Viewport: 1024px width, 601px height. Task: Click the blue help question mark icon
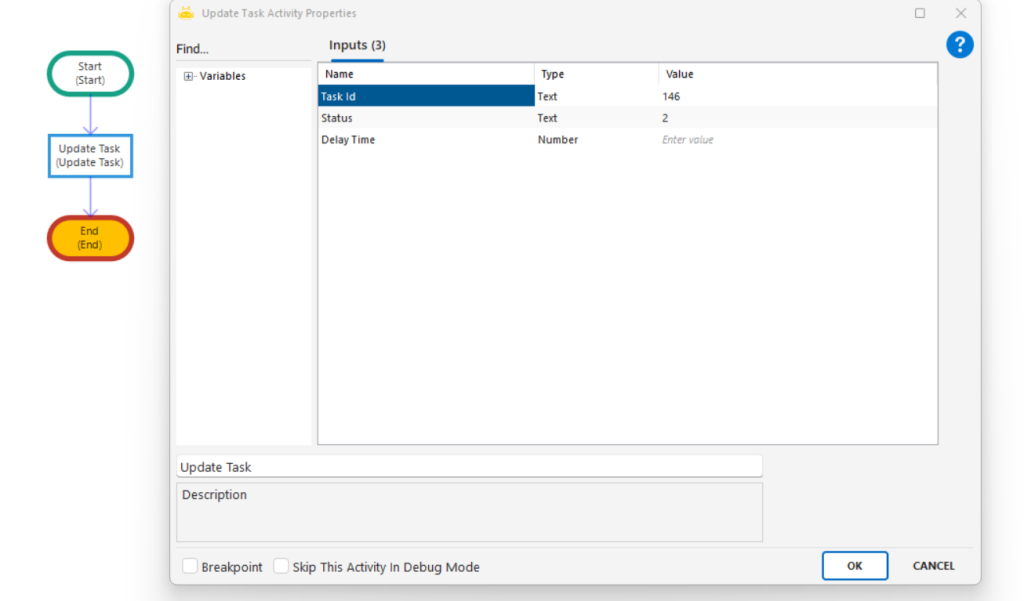(959, 44)
